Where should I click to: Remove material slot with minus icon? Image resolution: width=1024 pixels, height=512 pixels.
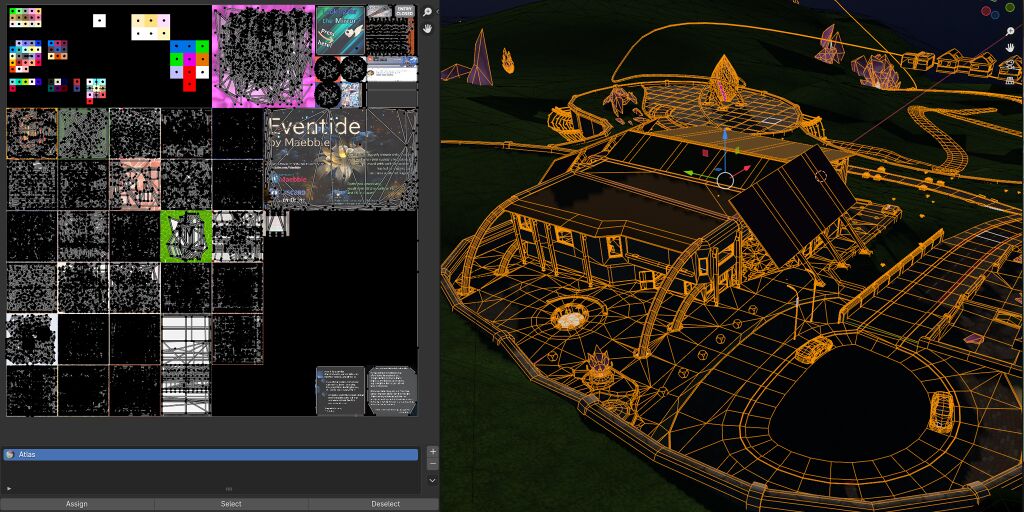432,464
